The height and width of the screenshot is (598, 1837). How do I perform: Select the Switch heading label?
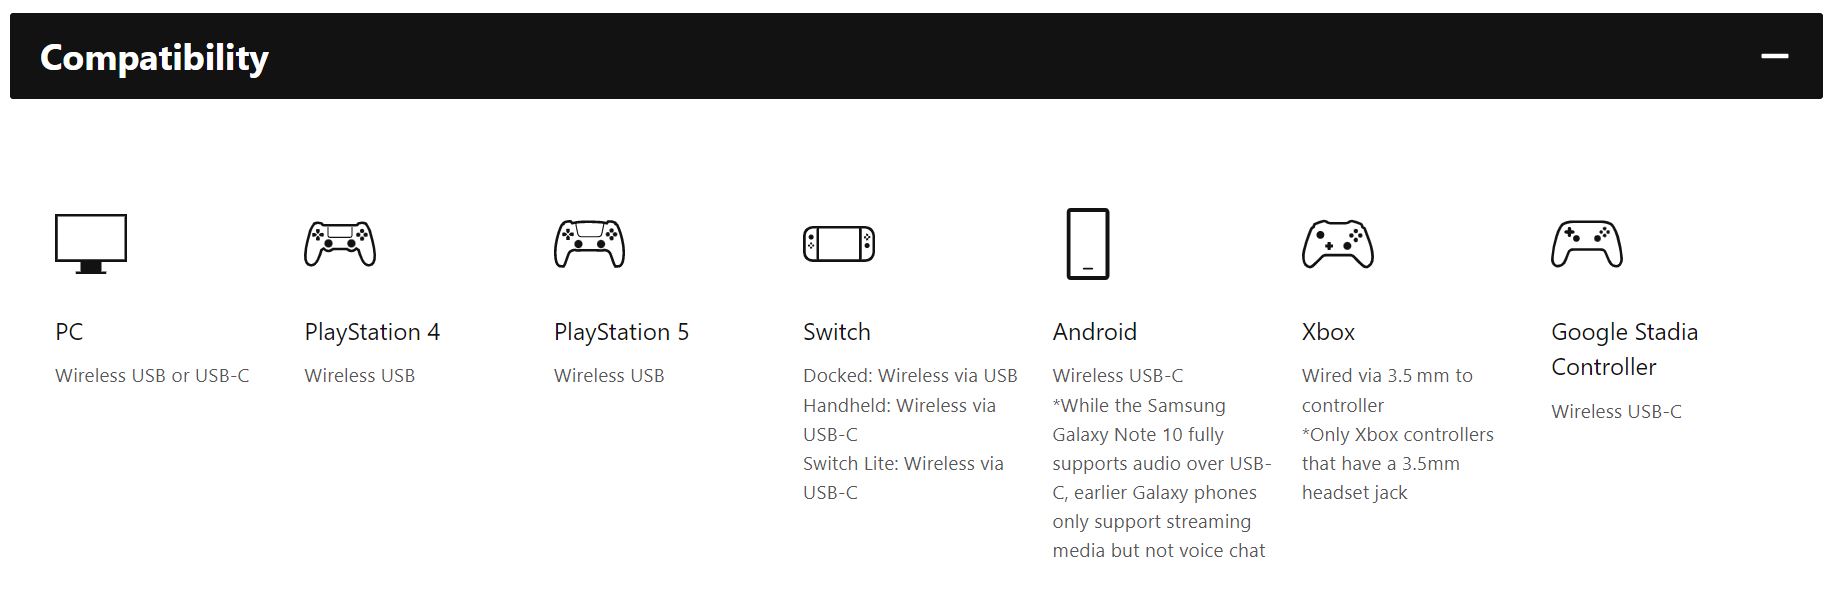click(837, 332)
